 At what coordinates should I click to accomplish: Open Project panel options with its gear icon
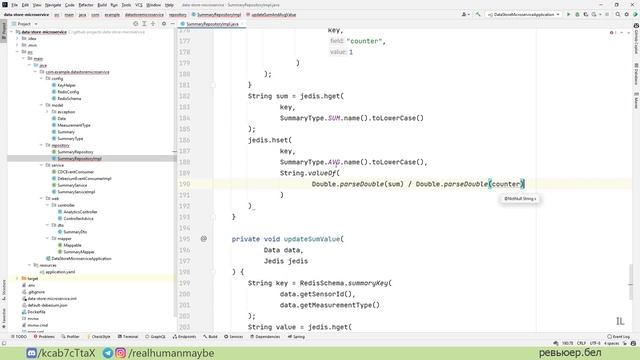[x=164, y=24]
